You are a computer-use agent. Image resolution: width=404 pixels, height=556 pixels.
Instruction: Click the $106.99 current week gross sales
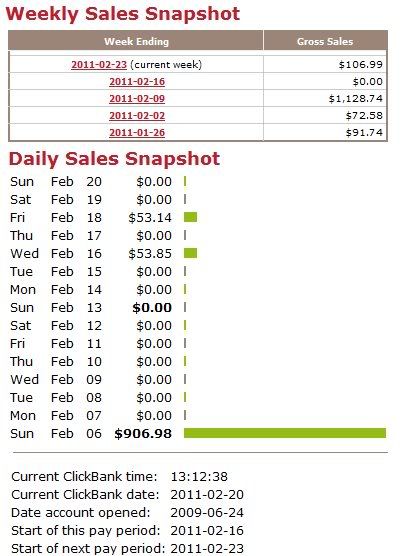pyautogui.click(x=361, y=65)
